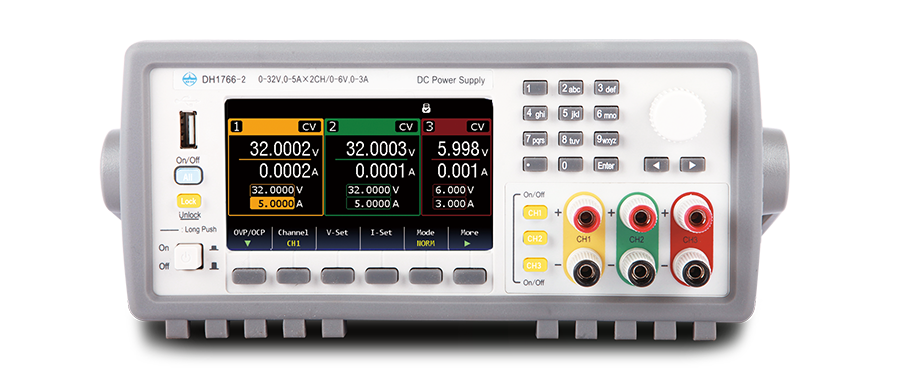Open the More softkey options
This screenshot has width=900, height=386.
pyautogui.click(x=469, y=237)
